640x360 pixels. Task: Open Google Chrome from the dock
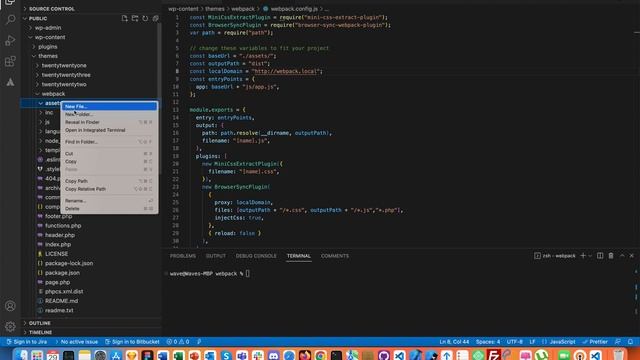[x=320, y=355]
